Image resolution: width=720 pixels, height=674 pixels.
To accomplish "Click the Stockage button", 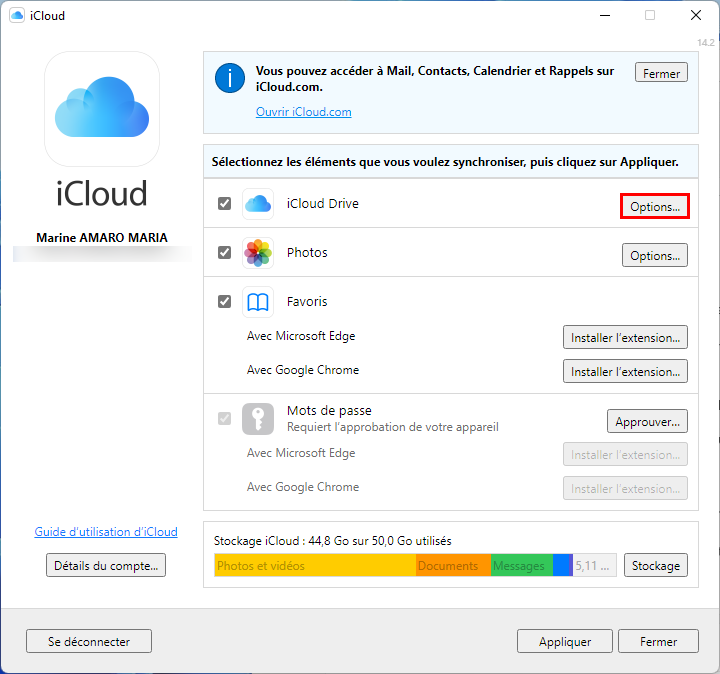I will pyautogui.click(x=656, y=565).
